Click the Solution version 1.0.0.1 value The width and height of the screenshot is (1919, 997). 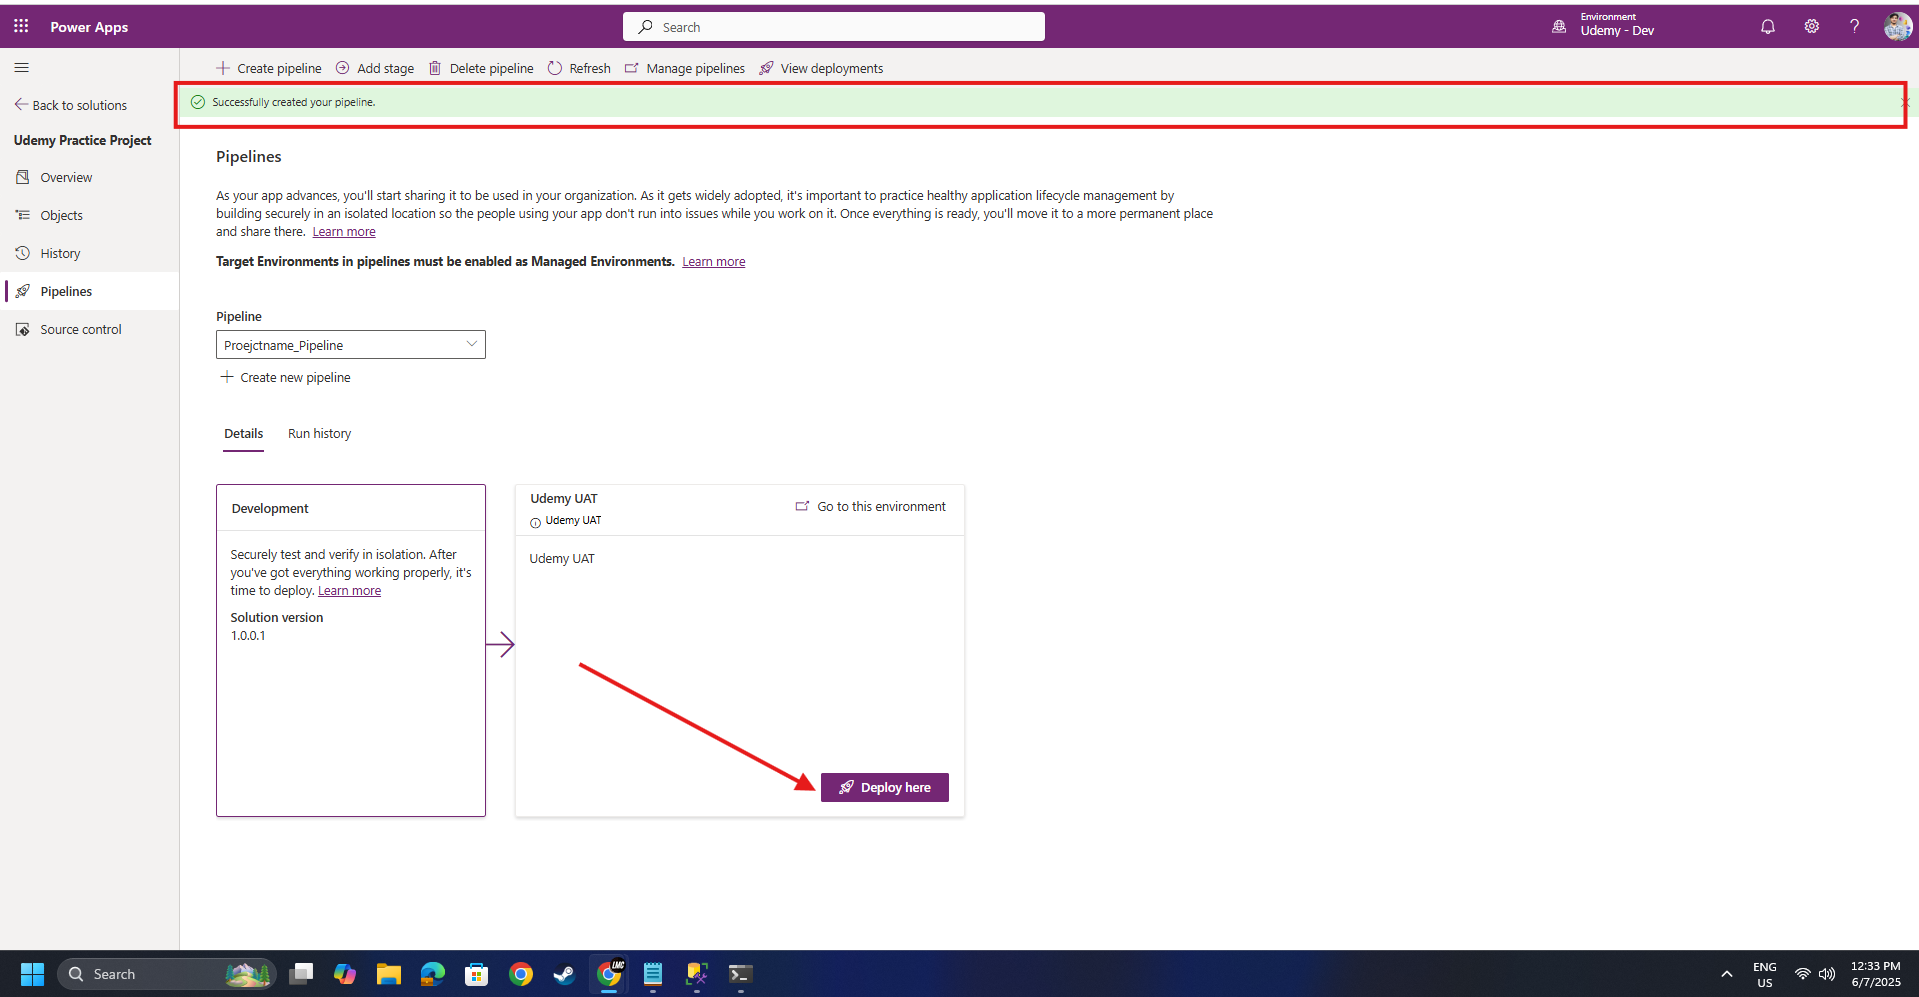(x=248, y=636)
